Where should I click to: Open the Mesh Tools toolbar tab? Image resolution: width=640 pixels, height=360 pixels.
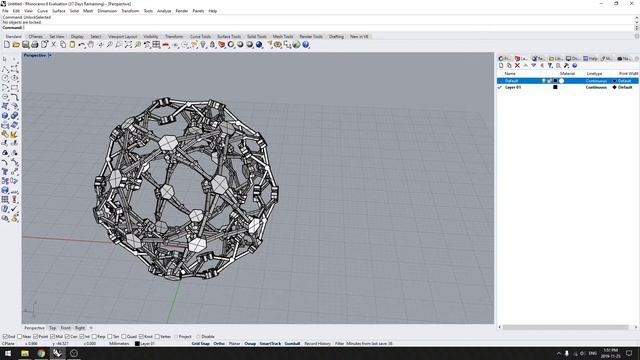point(283,36)
